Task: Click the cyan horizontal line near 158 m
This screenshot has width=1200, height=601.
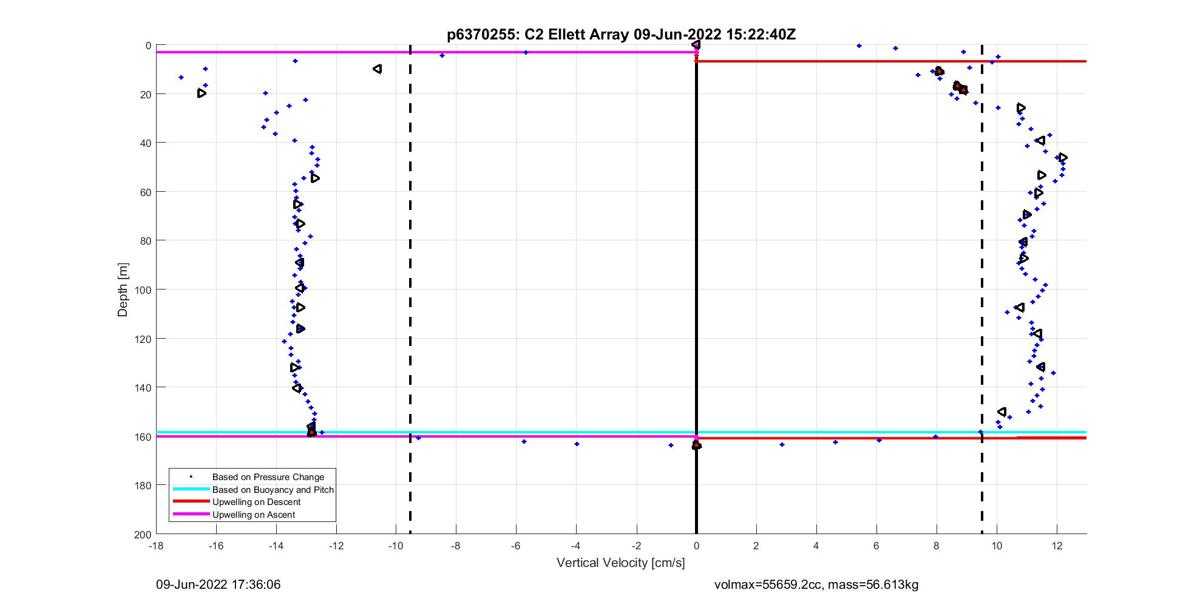Action: point(620,432)
